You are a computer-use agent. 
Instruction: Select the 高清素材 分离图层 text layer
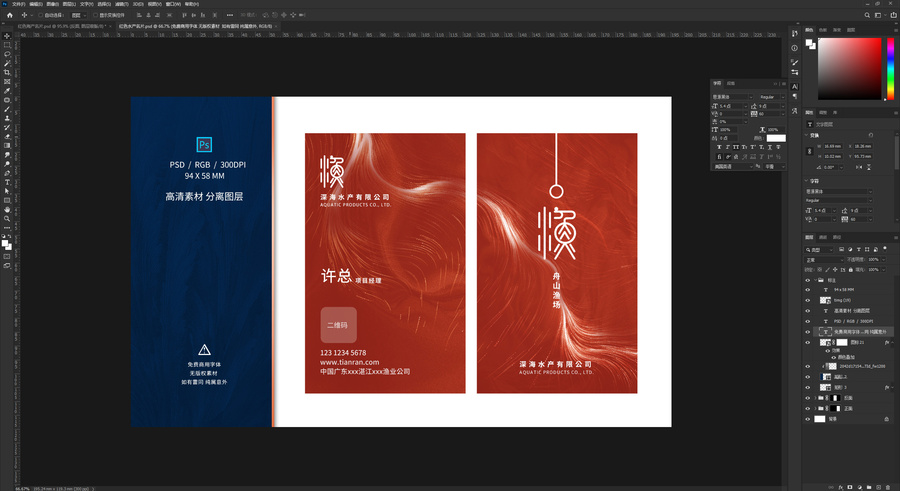coord(852,311)
